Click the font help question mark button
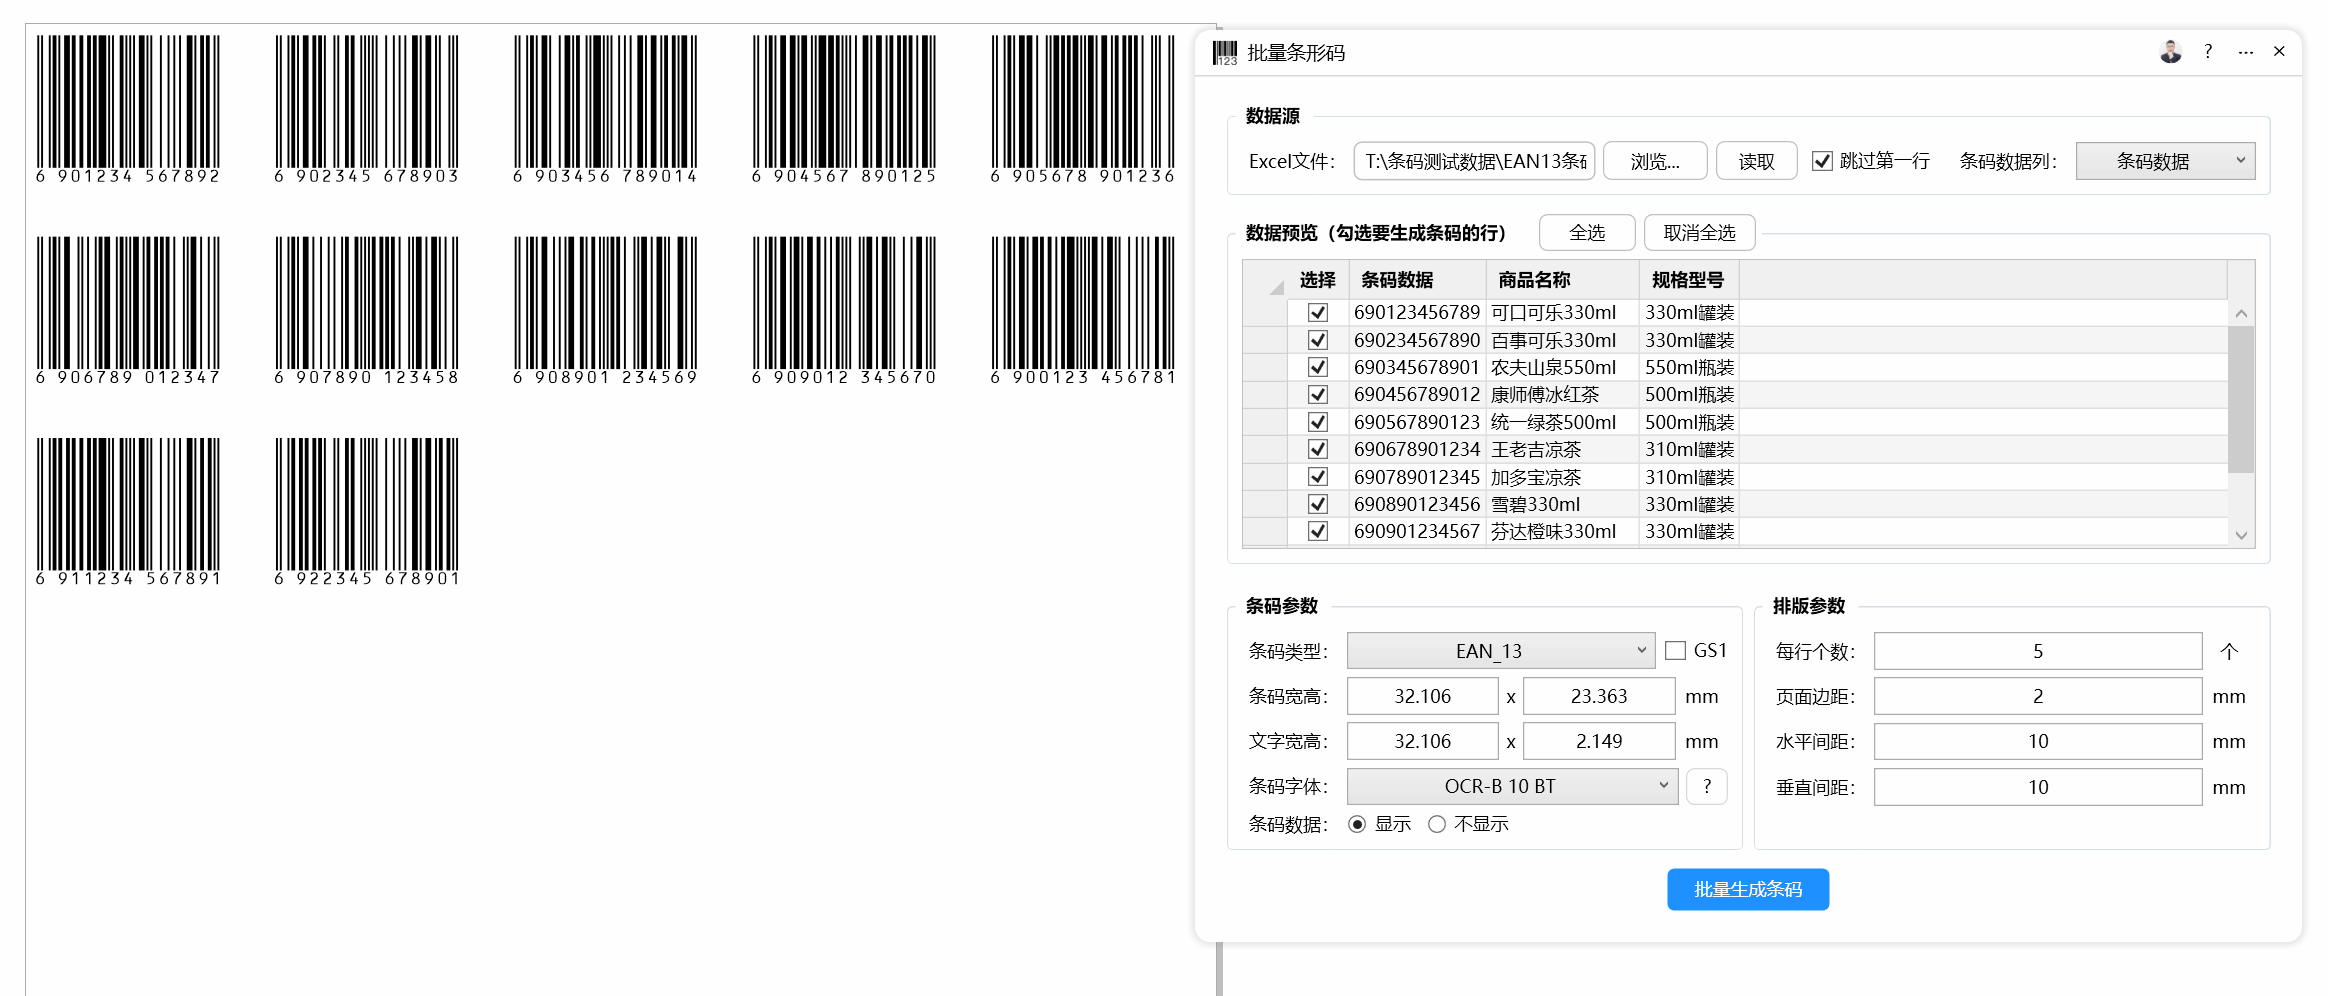 point(1707,787)
